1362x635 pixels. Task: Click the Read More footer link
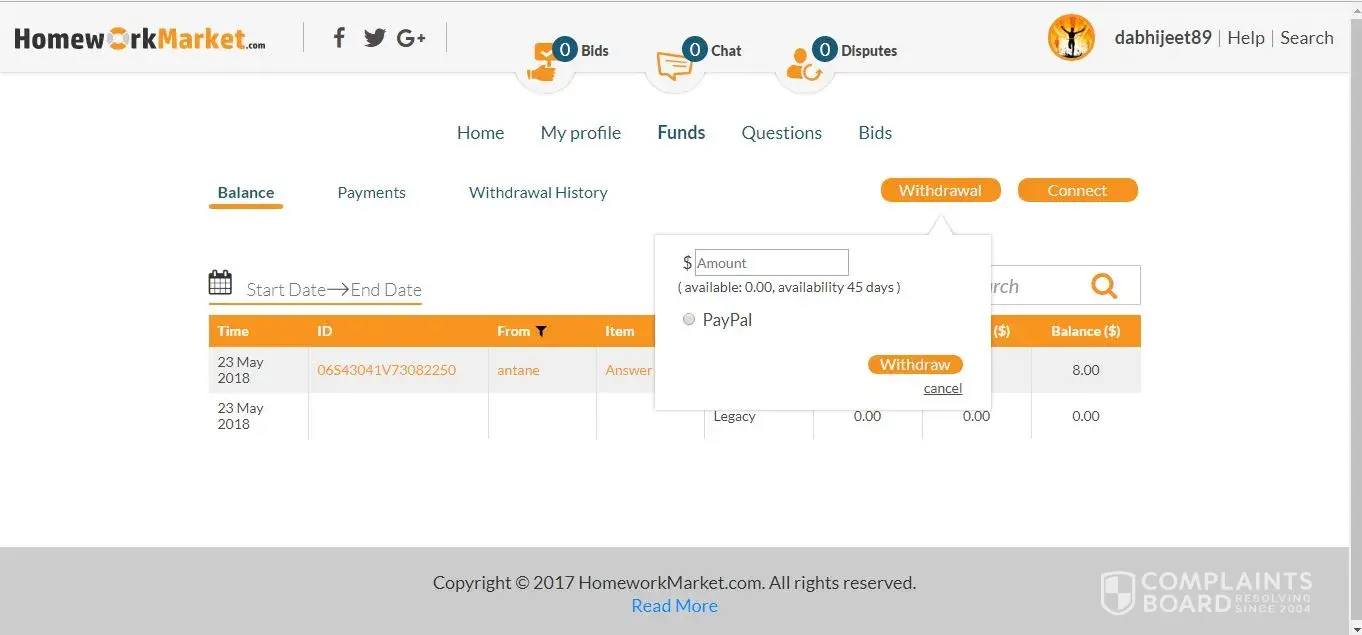coord(674,606)
